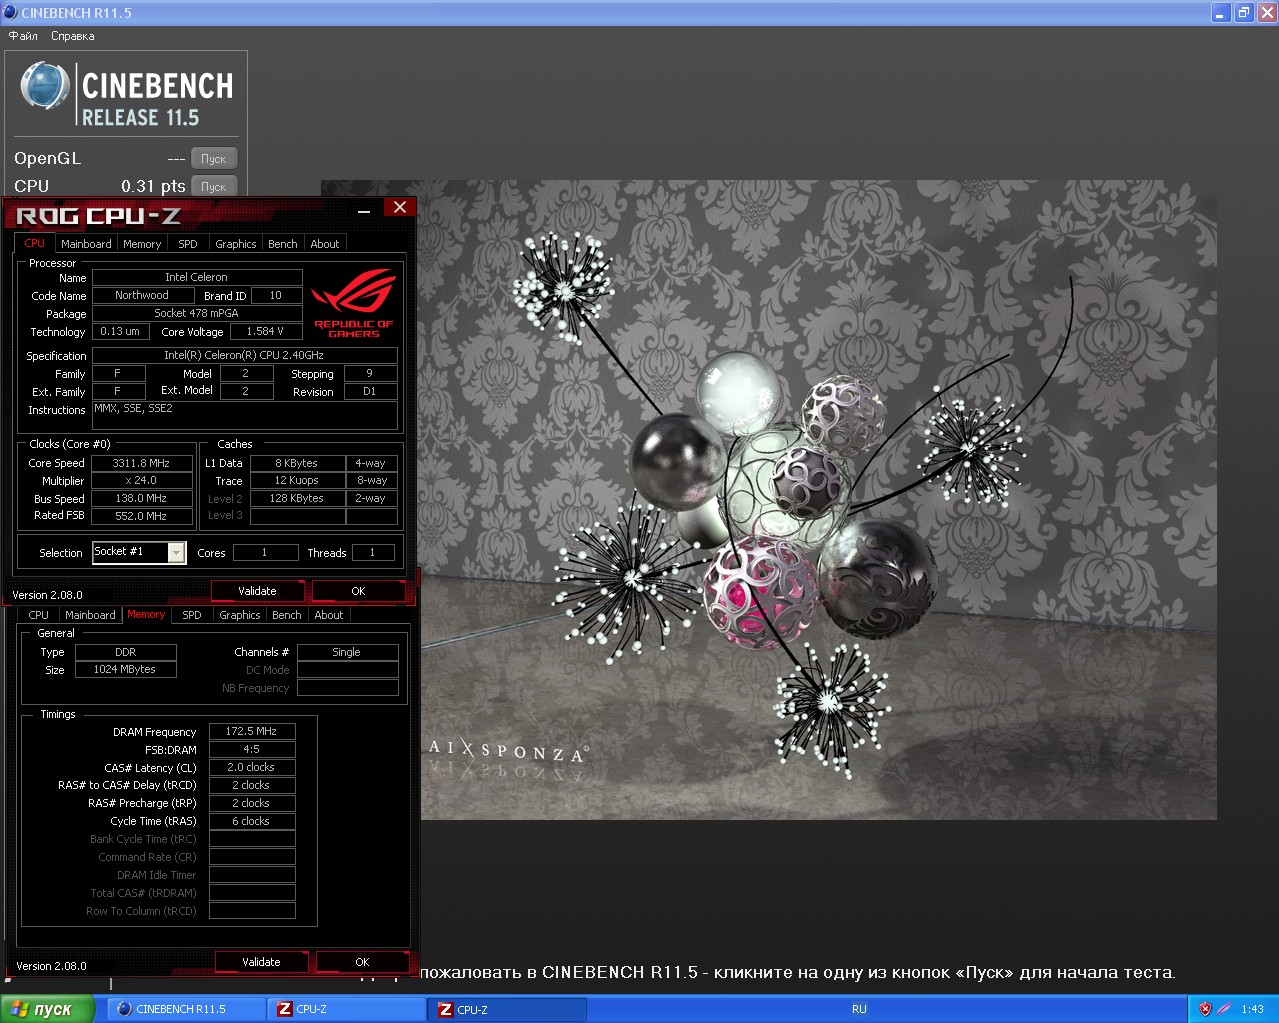Click the Instructions field MMX, SSE, SSE2

coord(245,415)
